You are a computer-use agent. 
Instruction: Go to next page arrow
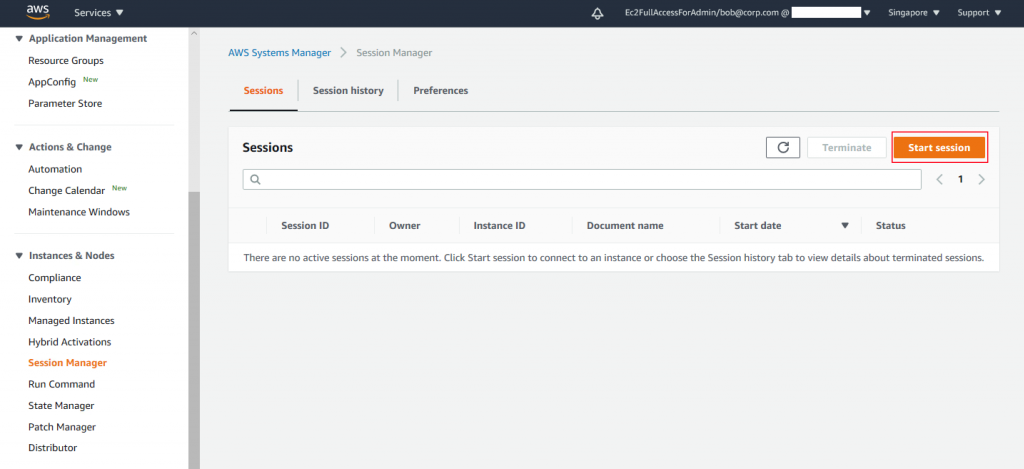(981, 180)
